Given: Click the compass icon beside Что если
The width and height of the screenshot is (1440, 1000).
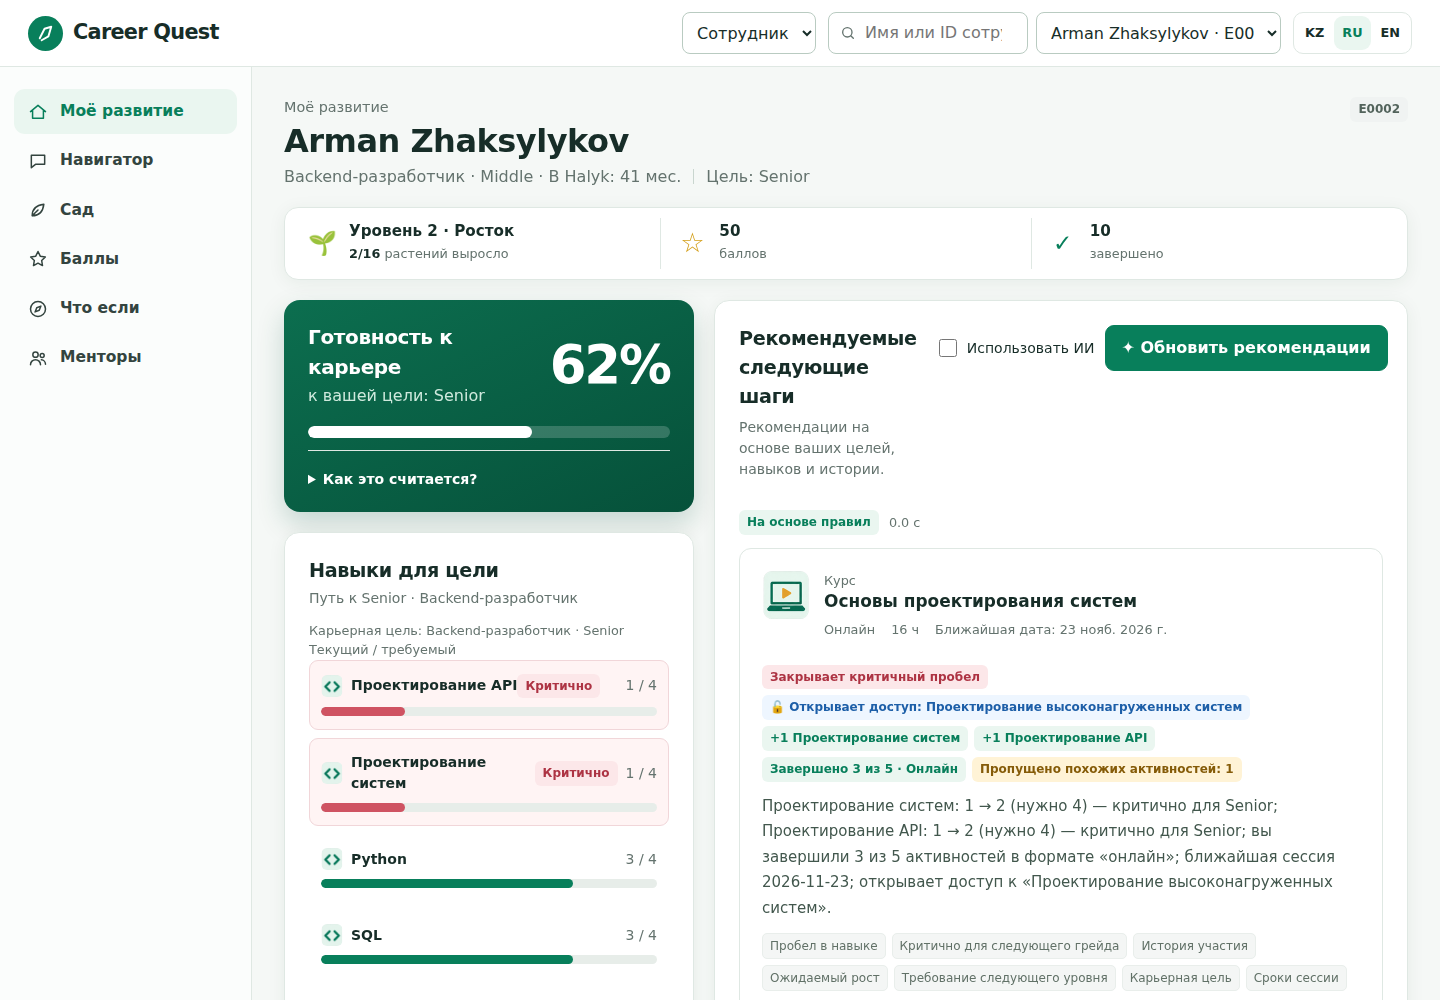Looking at the screenshot, I should (38, 308).
